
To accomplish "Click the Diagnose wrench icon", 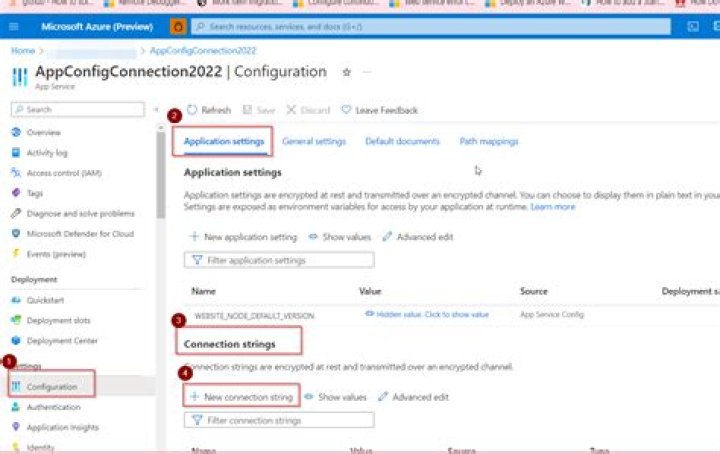I will [16, 213].
